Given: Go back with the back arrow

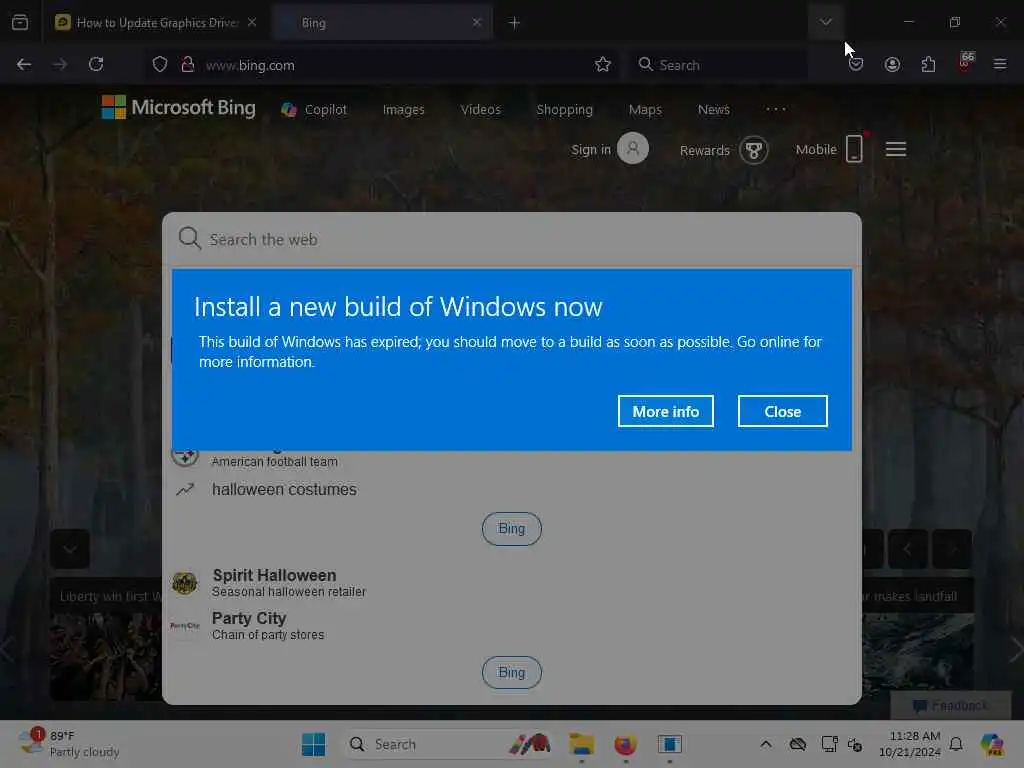Looking at the screenshot, I should pos(24,64).
